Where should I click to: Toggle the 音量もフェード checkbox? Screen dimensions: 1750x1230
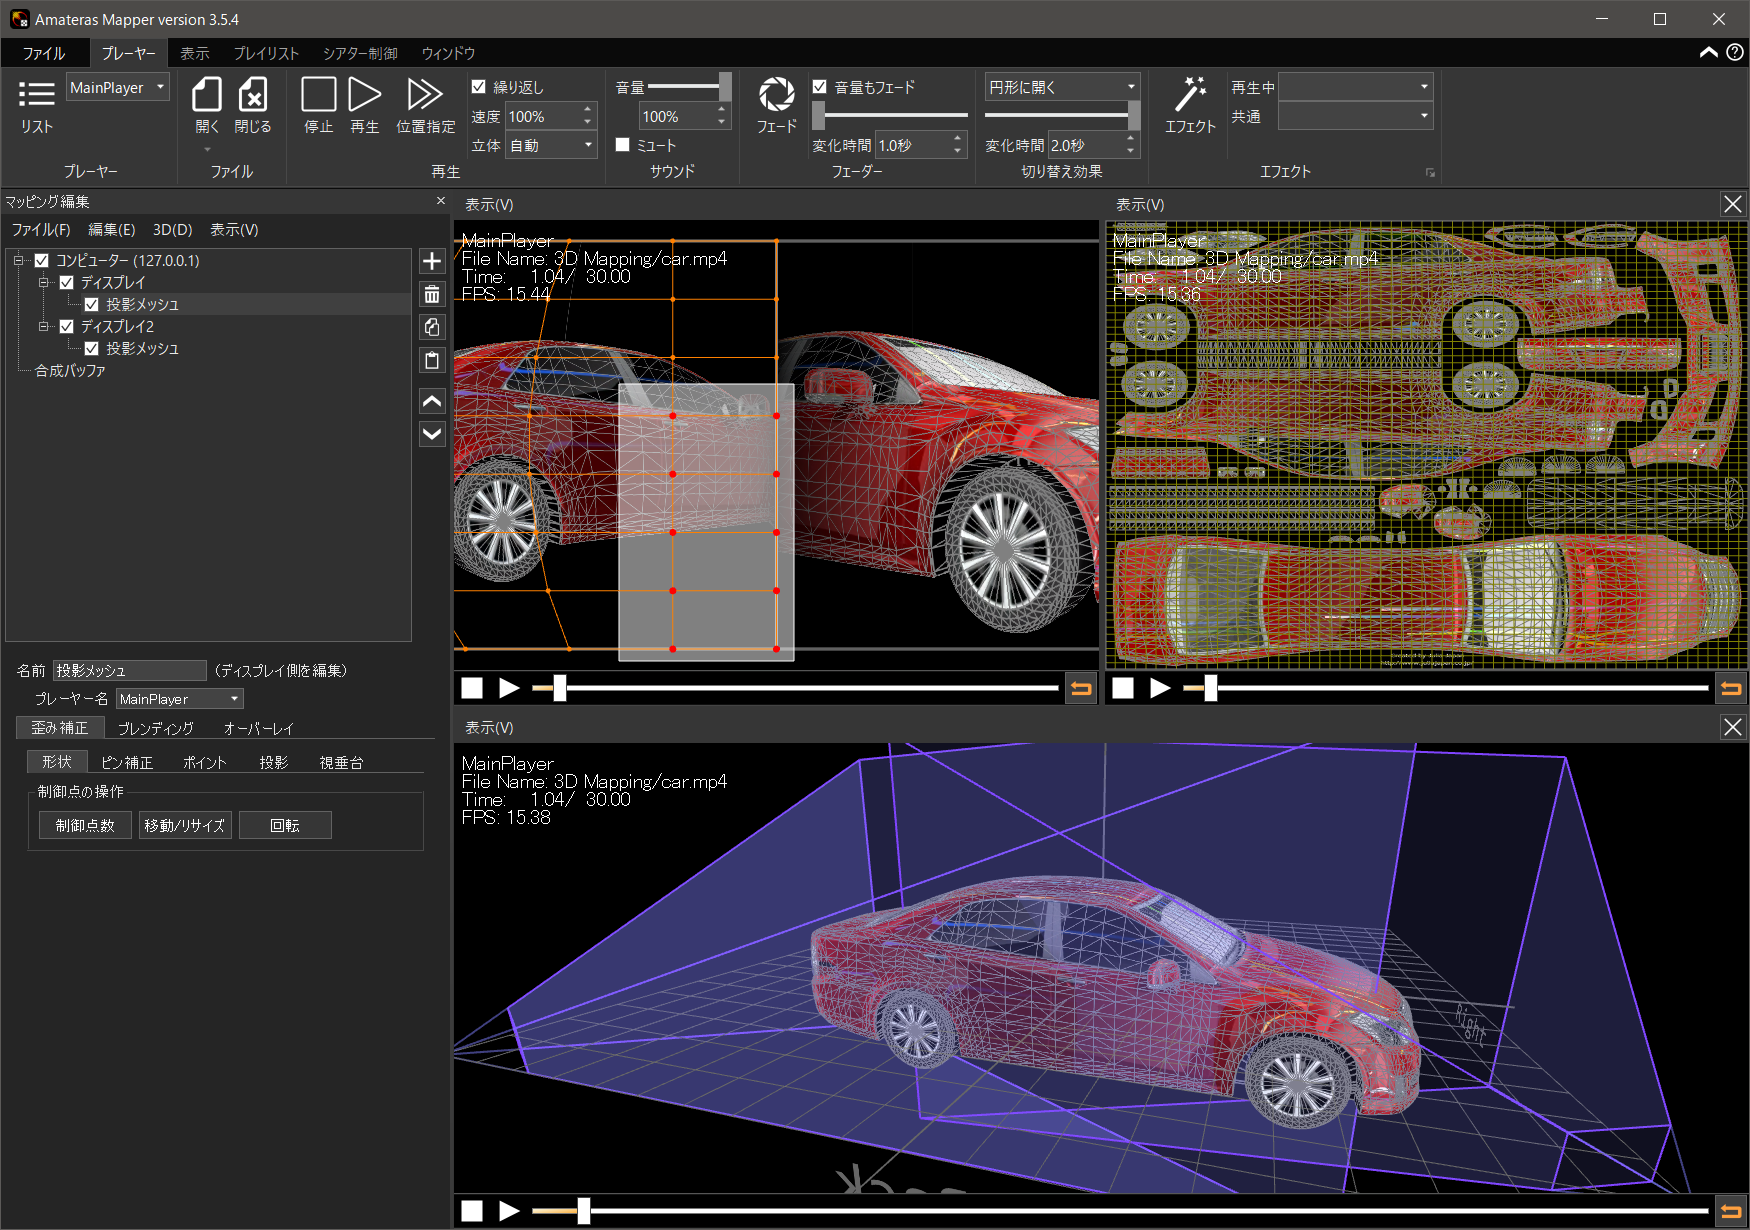[x=820, y=87]
